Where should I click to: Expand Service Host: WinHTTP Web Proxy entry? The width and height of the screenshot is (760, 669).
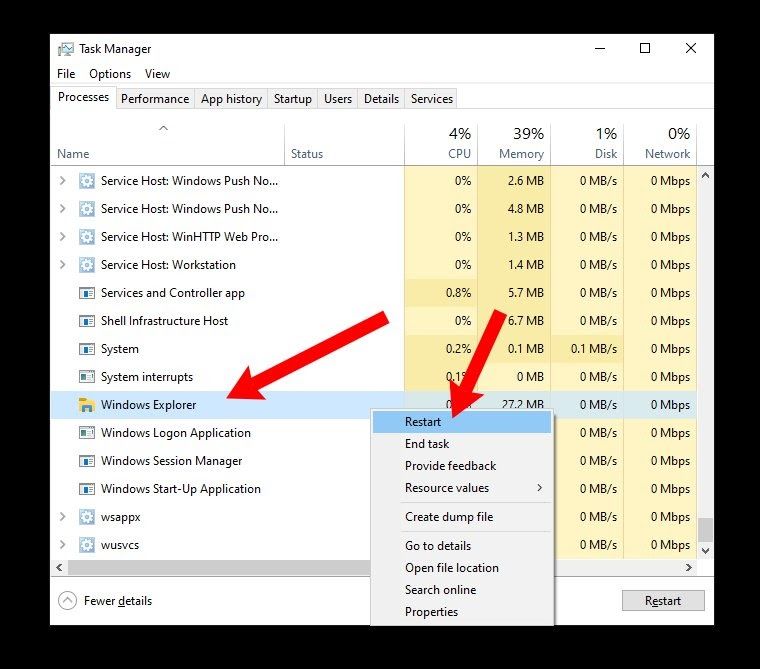click(63, 237)
